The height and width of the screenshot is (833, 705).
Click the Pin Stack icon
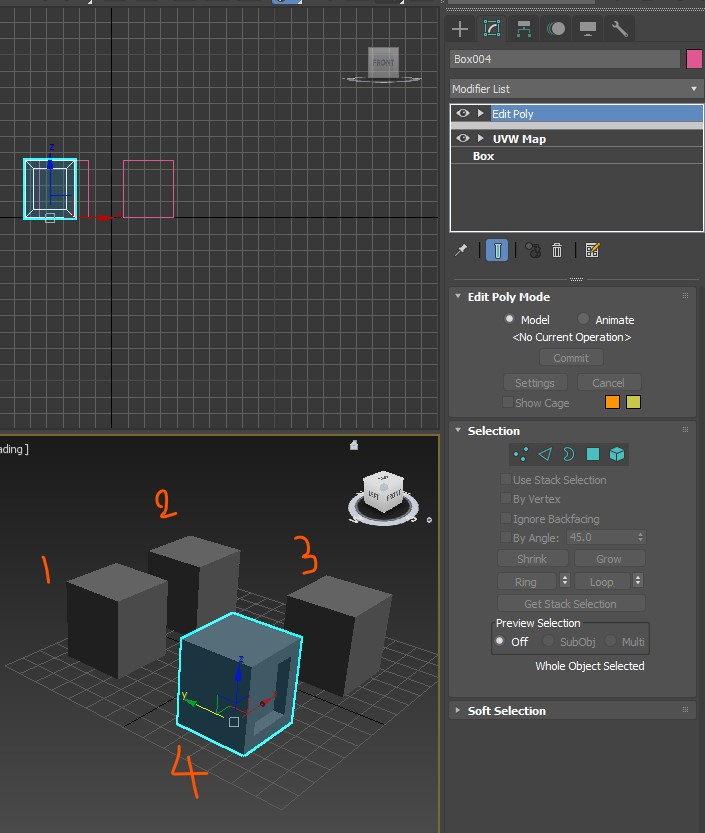tap(461, 250)
